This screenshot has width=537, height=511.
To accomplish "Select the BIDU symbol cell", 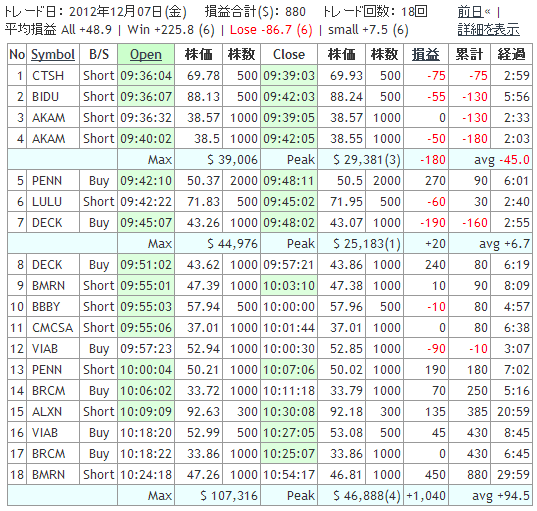I will pos(46,97).
